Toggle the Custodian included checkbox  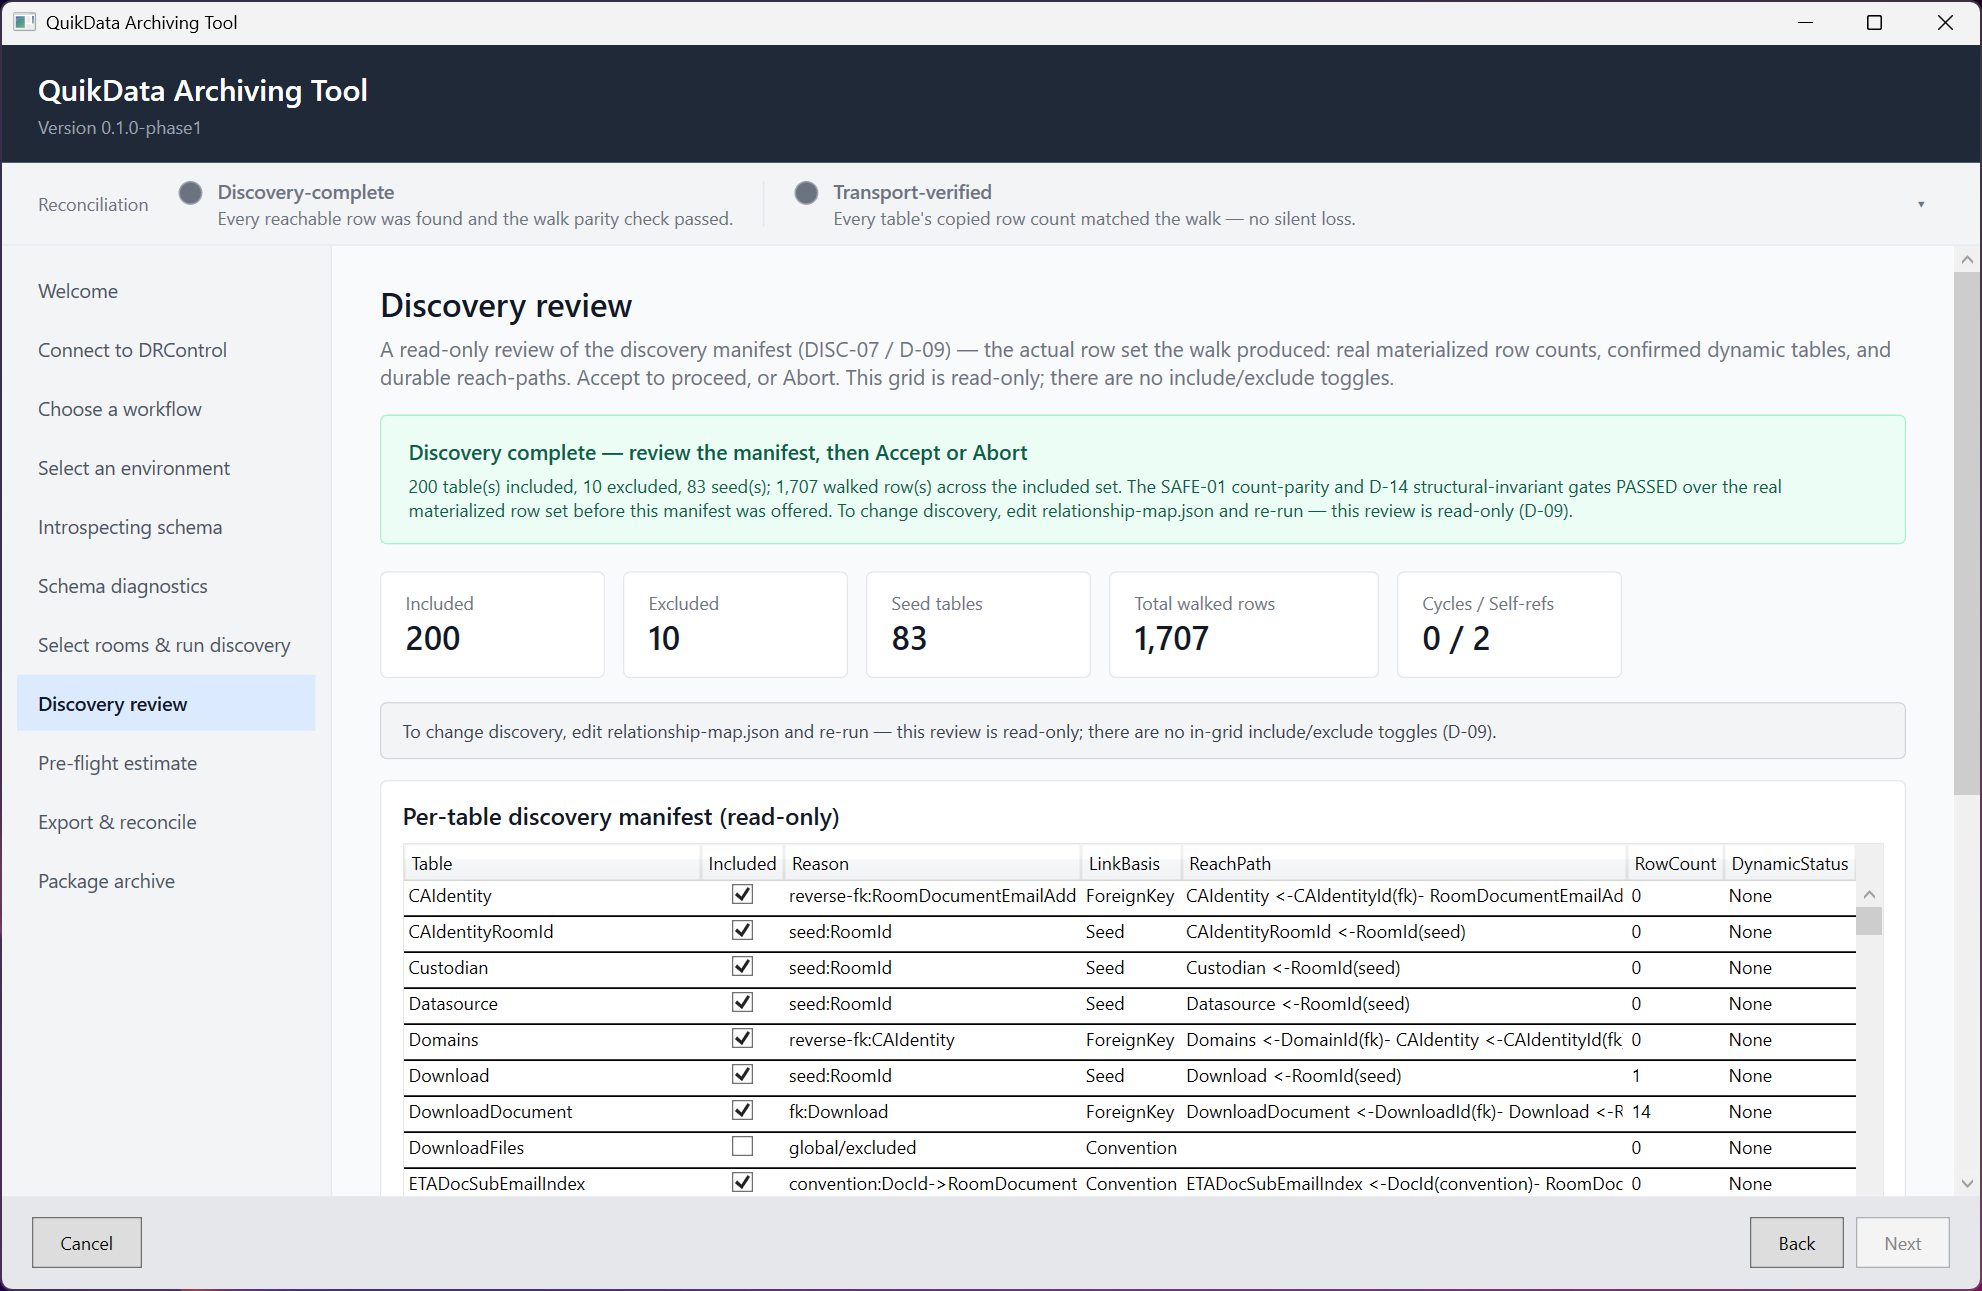coord(742,967)
